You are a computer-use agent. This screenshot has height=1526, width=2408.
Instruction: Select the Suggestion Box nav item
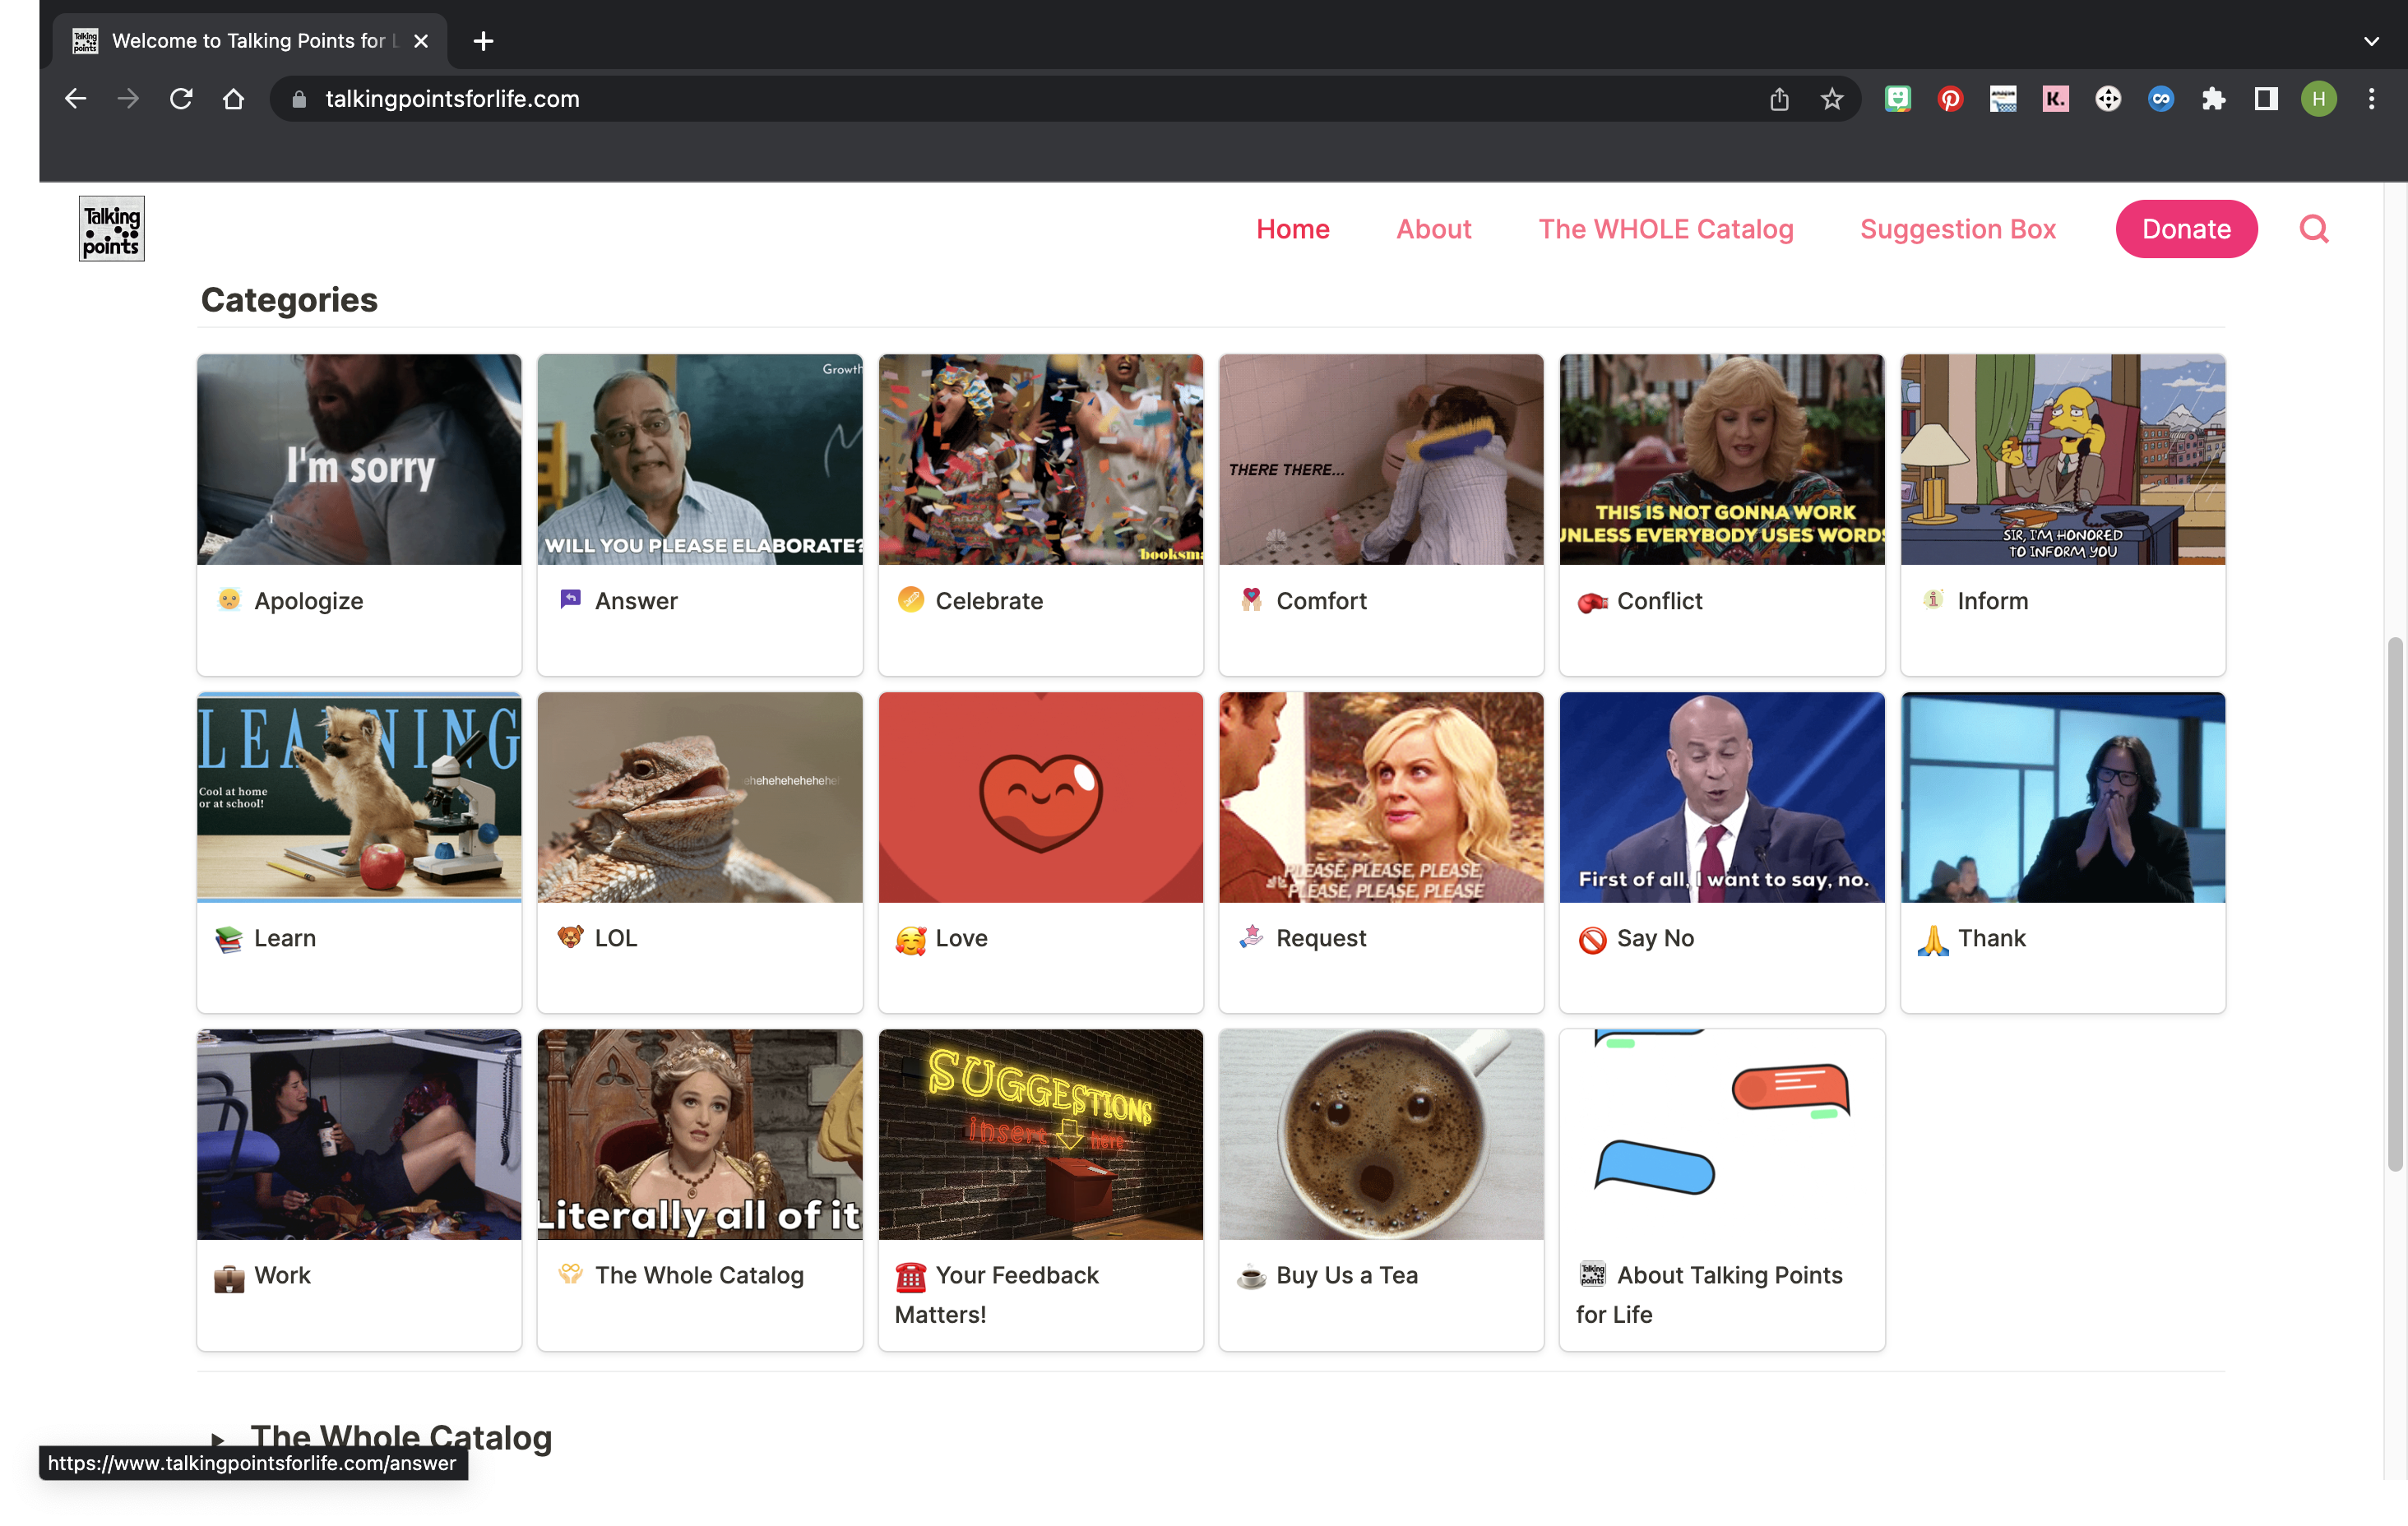(1957, 229)
